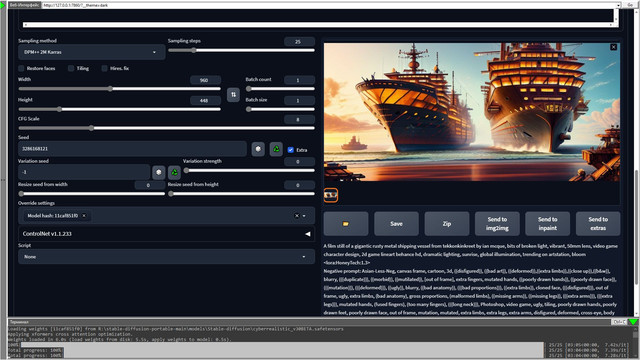
Task: Randomize the main seed with dice icon
Action: 258,149
